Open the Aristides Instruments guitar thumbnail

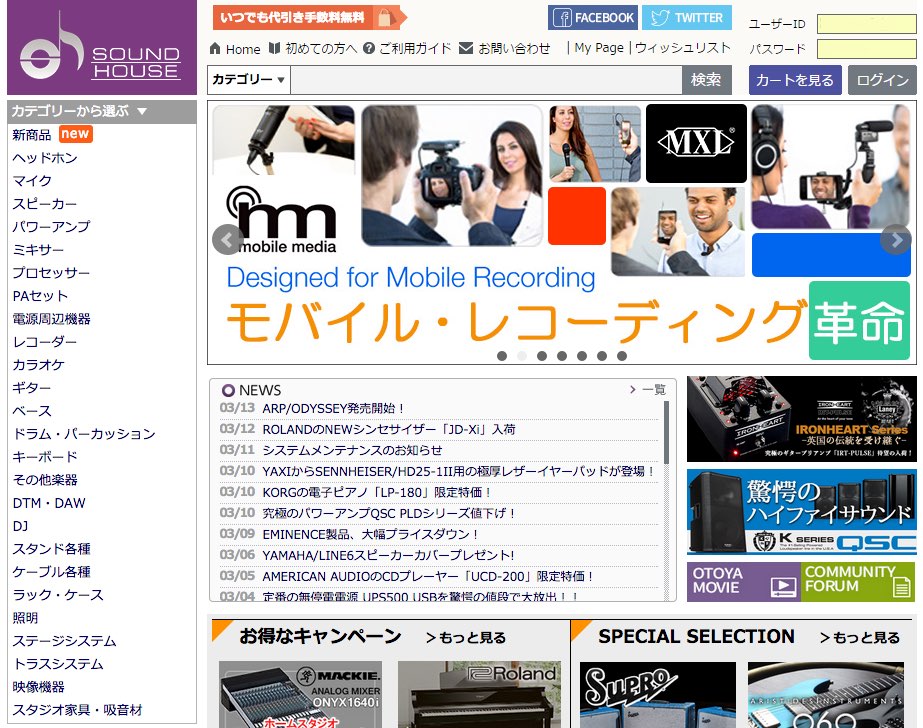pos(826,694)
